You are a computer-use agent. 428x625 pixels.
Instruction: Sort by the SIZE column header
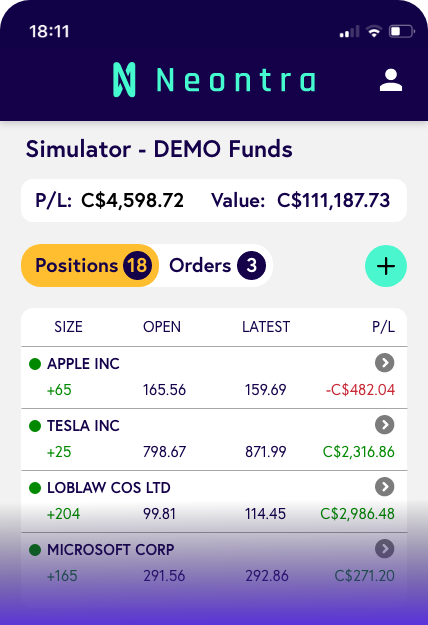(x=69, y=327)
